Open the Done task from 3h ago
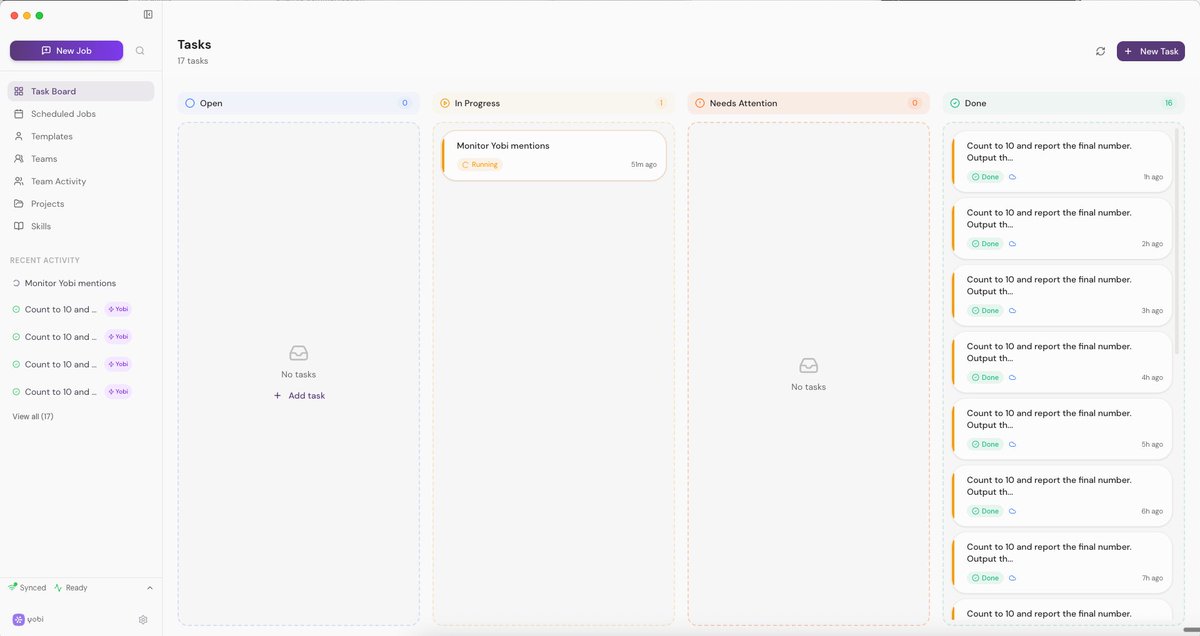This screenshot has width=1200, height=636. pyautogui.click(x=1061, y=295)
